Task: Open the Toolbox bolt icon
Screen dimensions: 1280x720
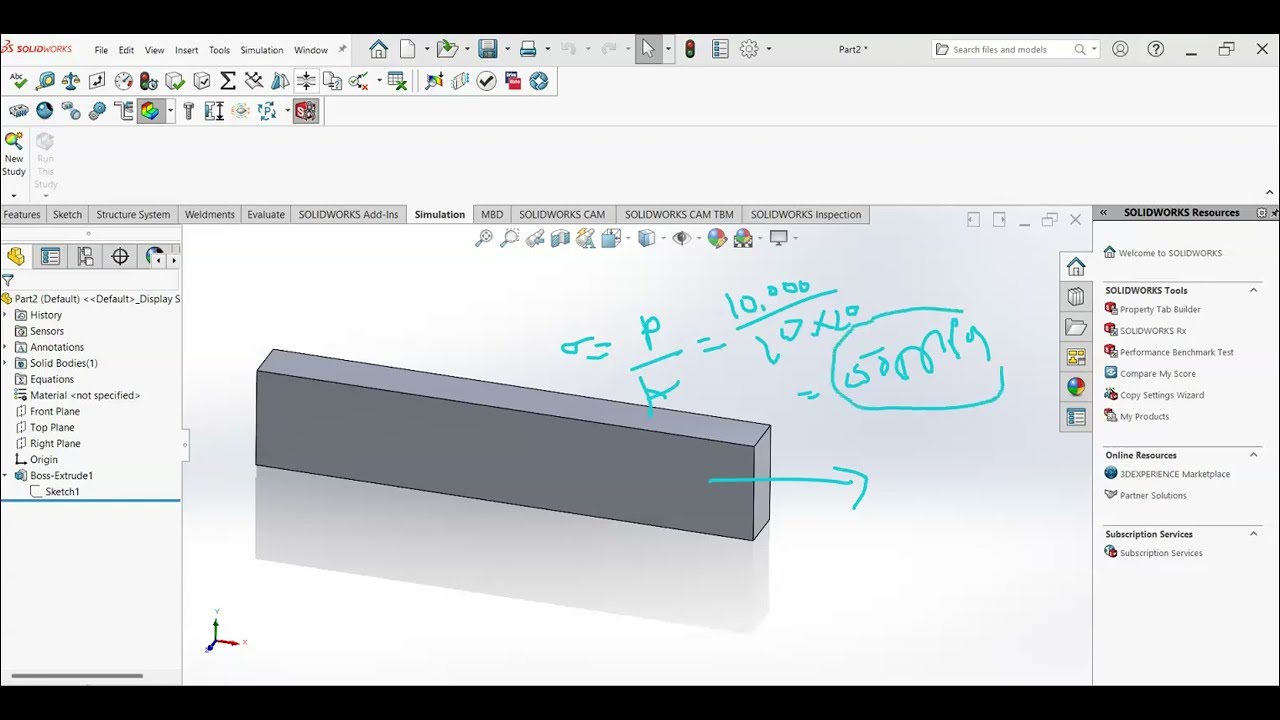Action: (x=188, y=111)
